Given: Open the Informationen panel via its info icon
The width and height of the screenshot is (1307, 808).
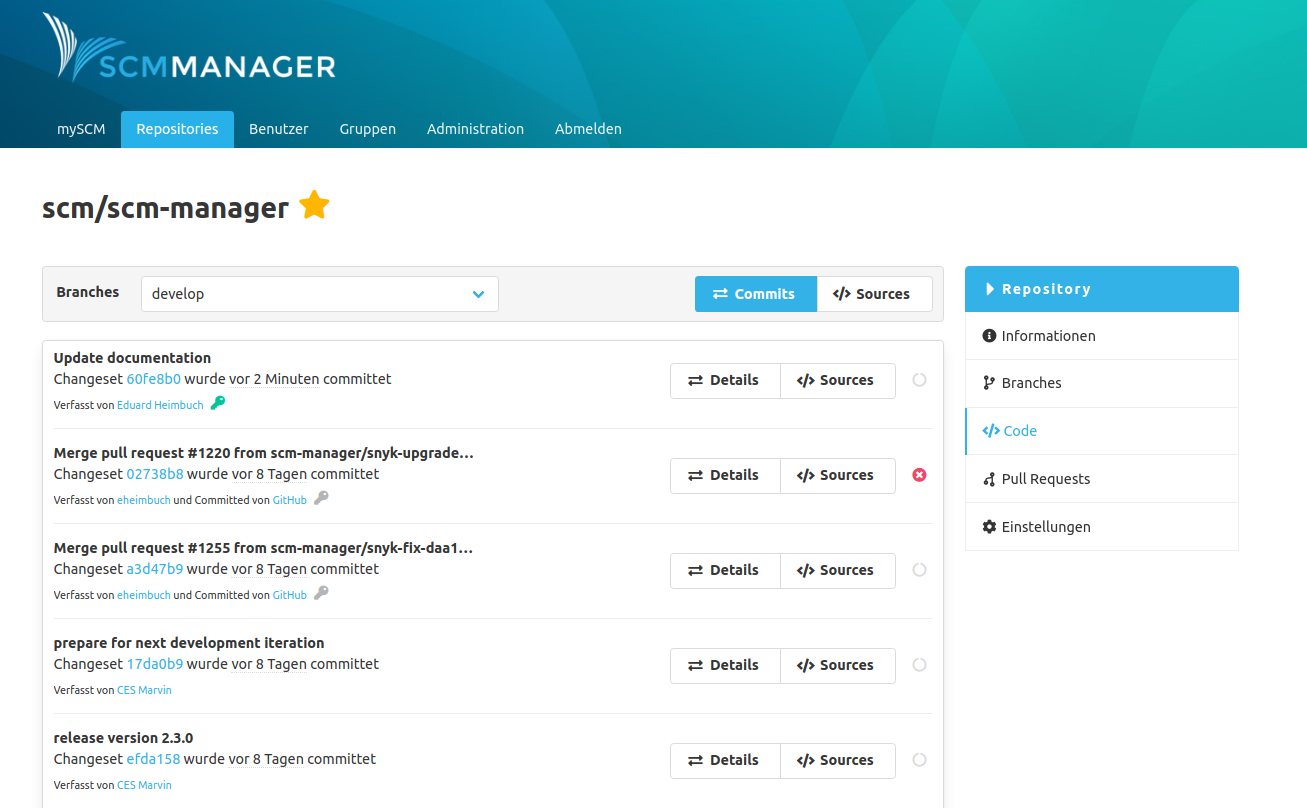Looking at the screenshot, I should [x=988, y=335].
